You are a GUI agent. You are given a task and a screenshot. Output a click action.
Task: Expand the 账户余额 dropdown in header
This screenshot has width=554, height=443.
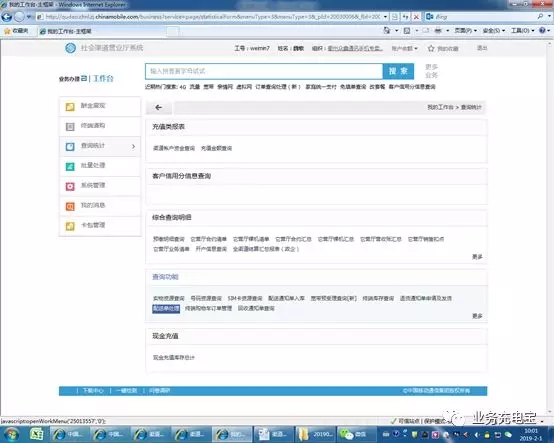pos(405,48)
